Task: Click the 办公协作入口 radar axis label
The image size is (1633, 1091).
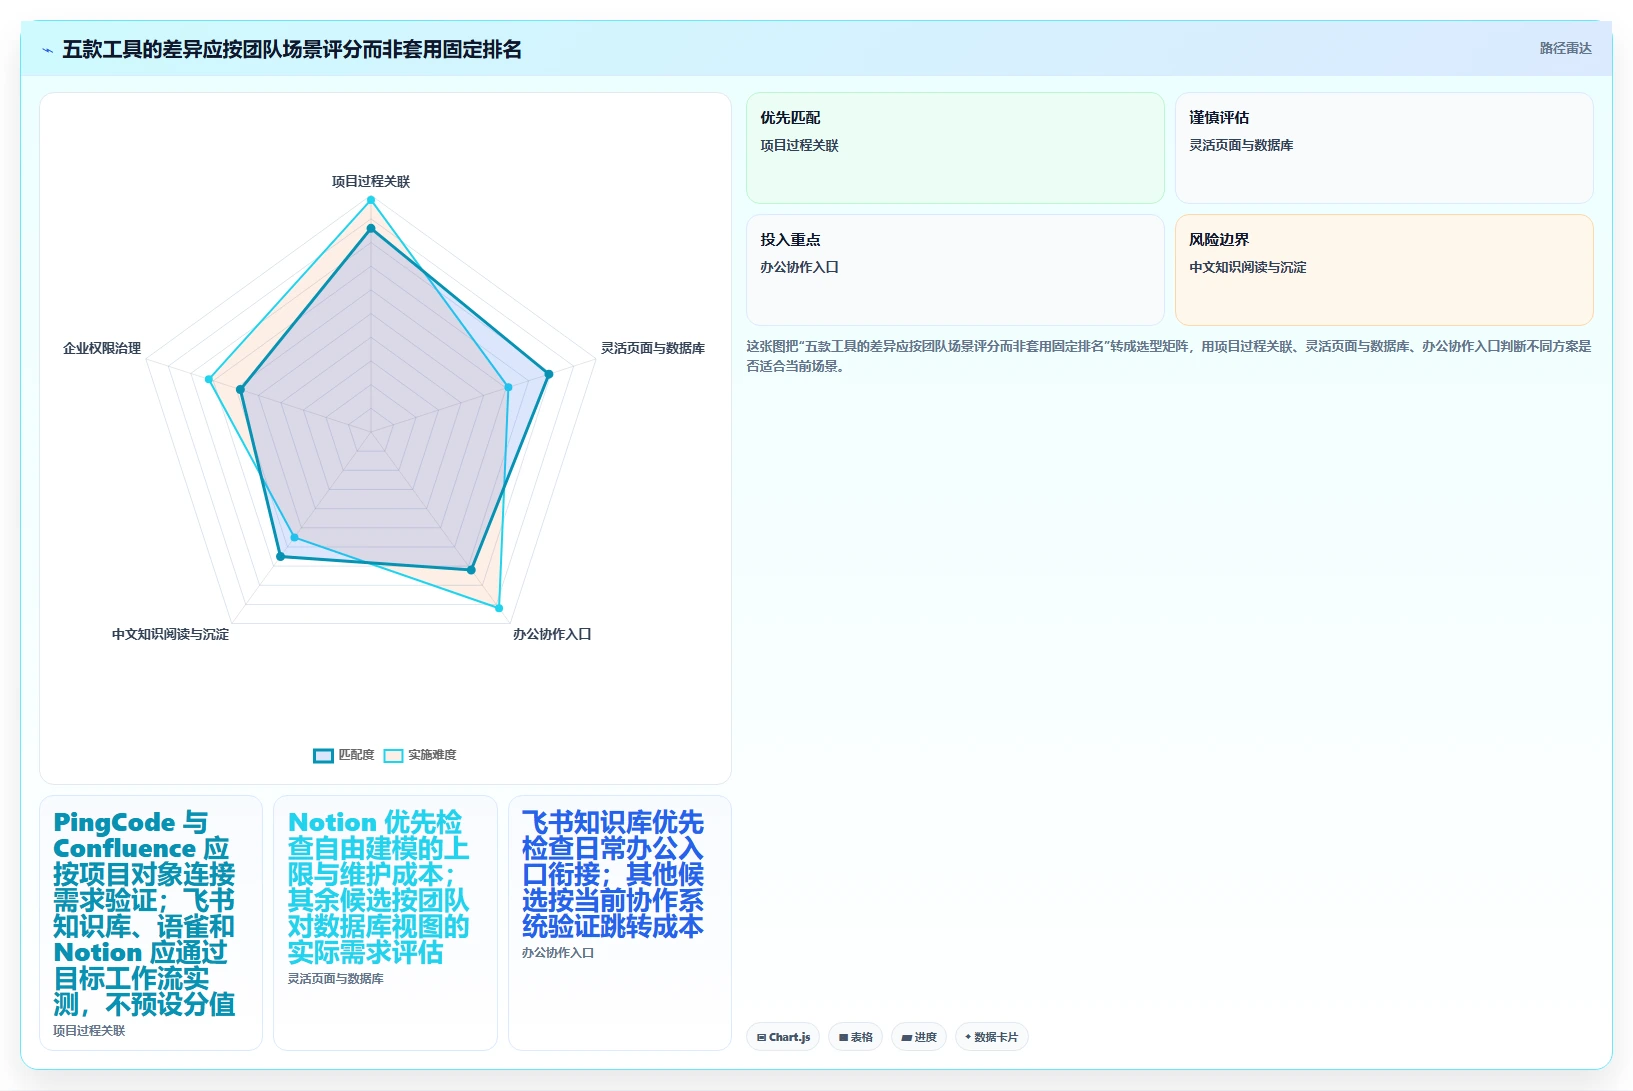Action: coord(552,634)
